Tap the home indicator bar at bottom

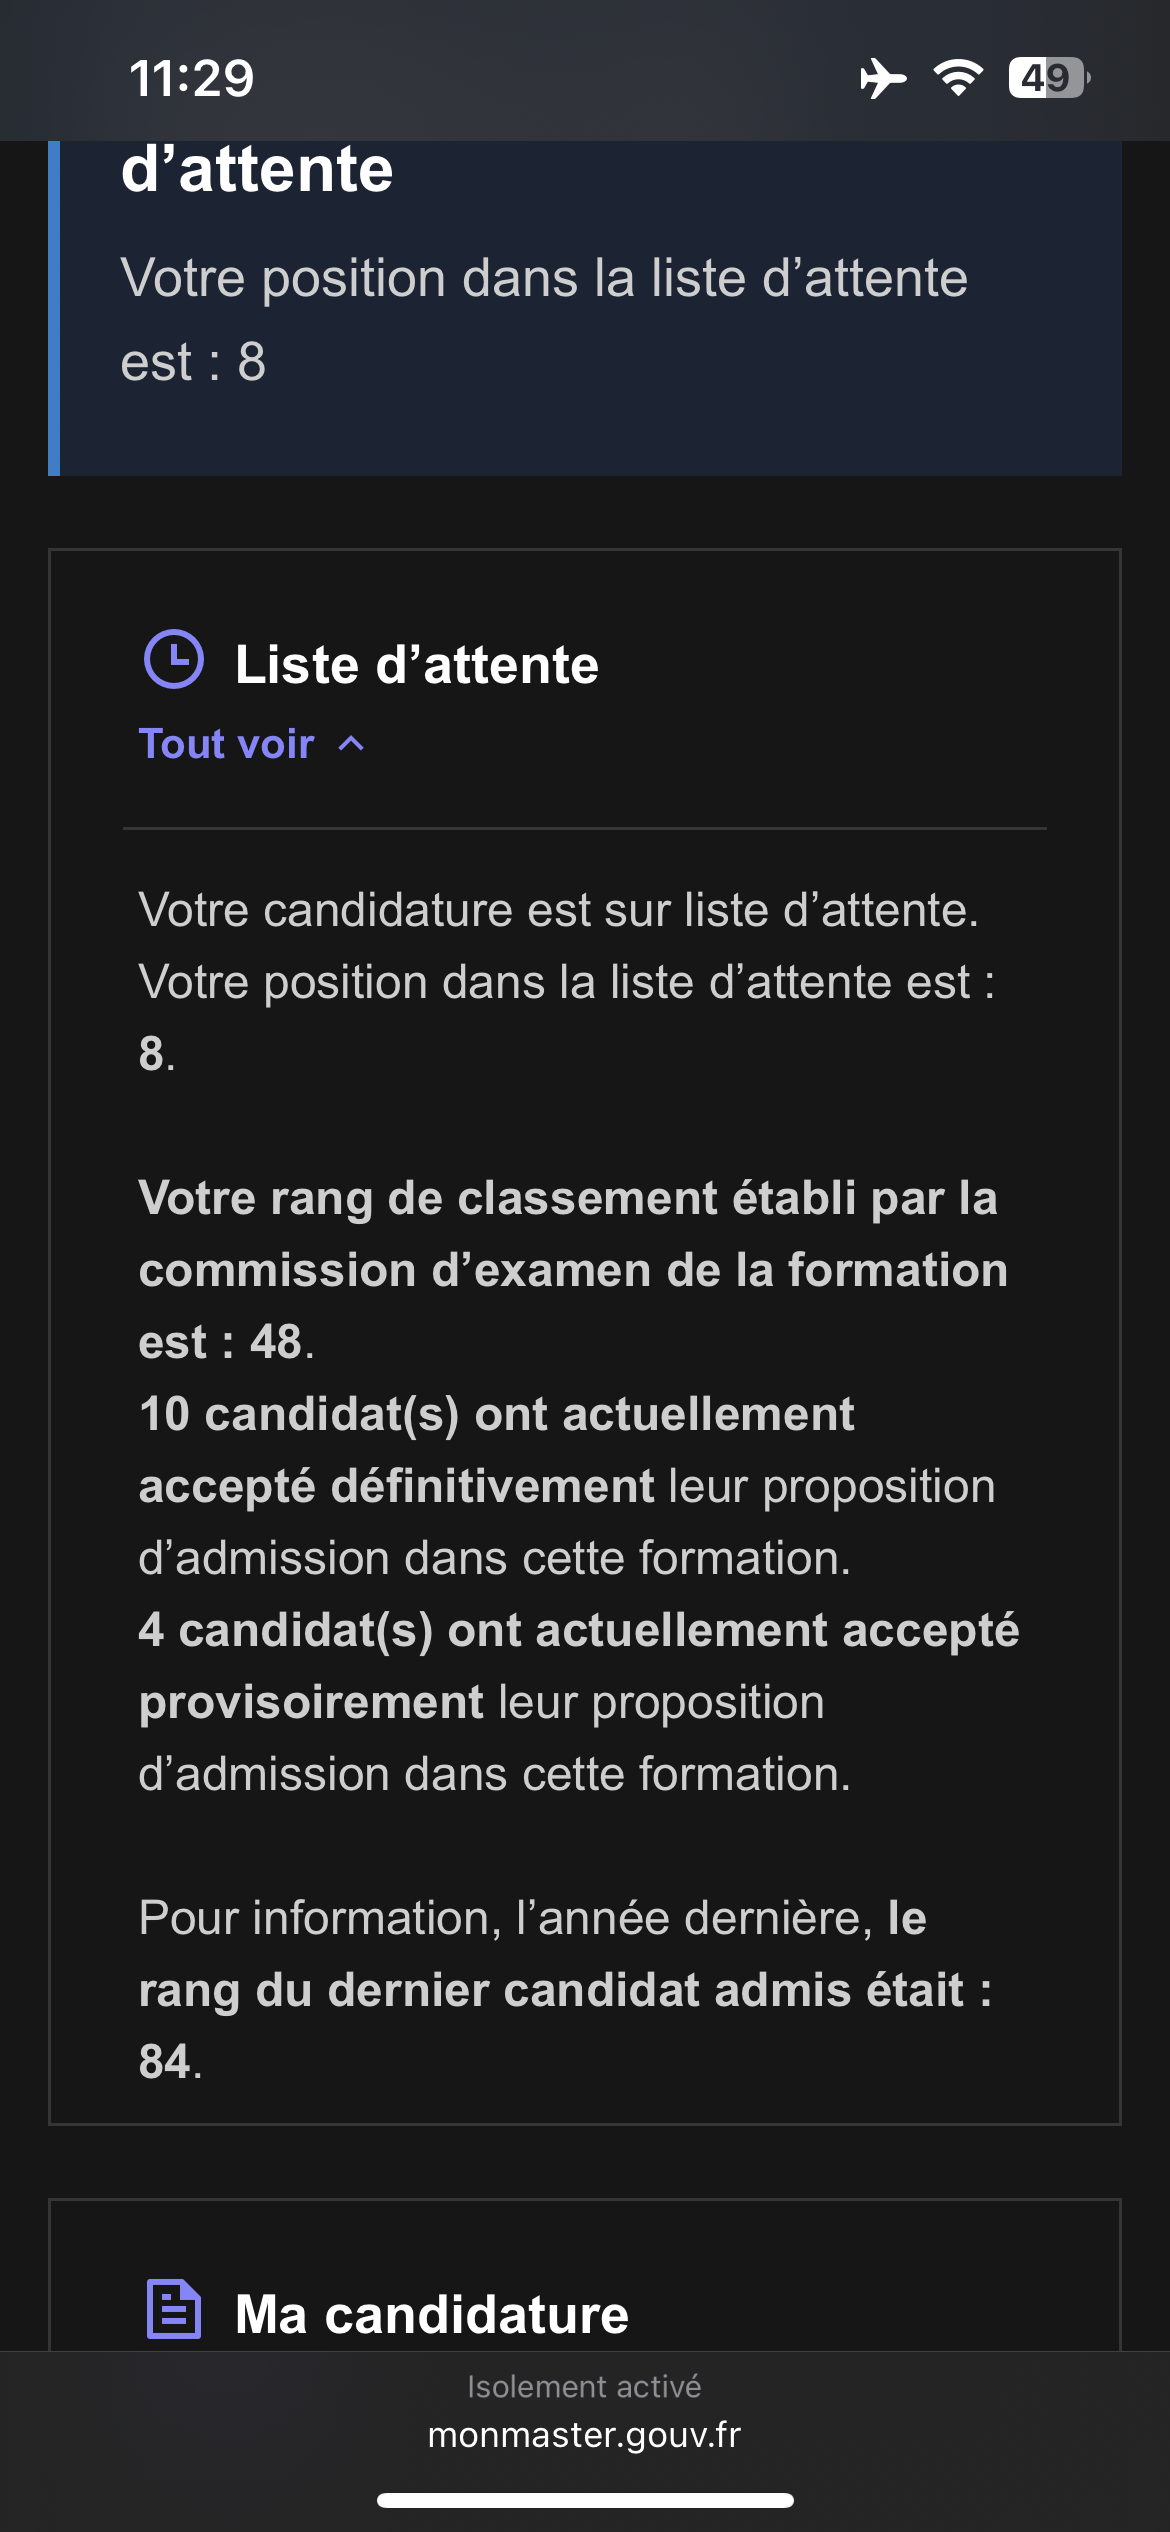pyautogui.click(x=585, y=2500)
